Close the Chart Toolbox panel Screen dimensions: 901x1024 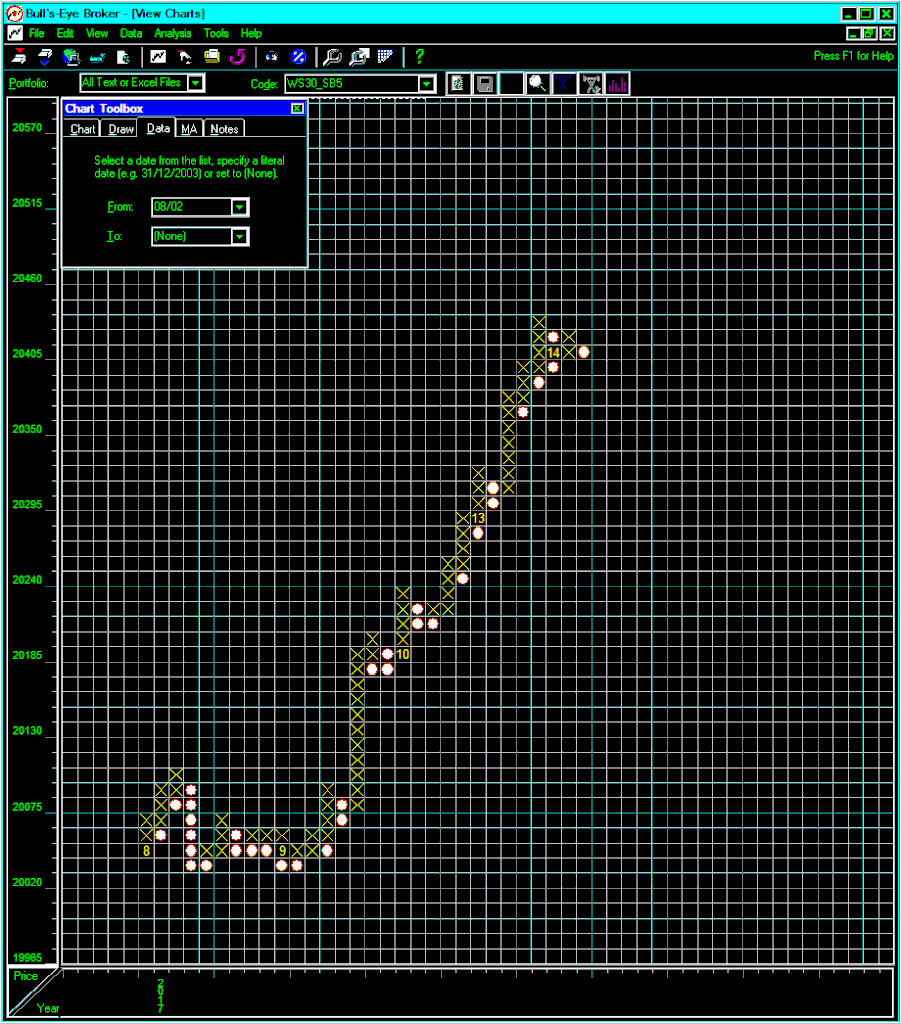[297, 108]
